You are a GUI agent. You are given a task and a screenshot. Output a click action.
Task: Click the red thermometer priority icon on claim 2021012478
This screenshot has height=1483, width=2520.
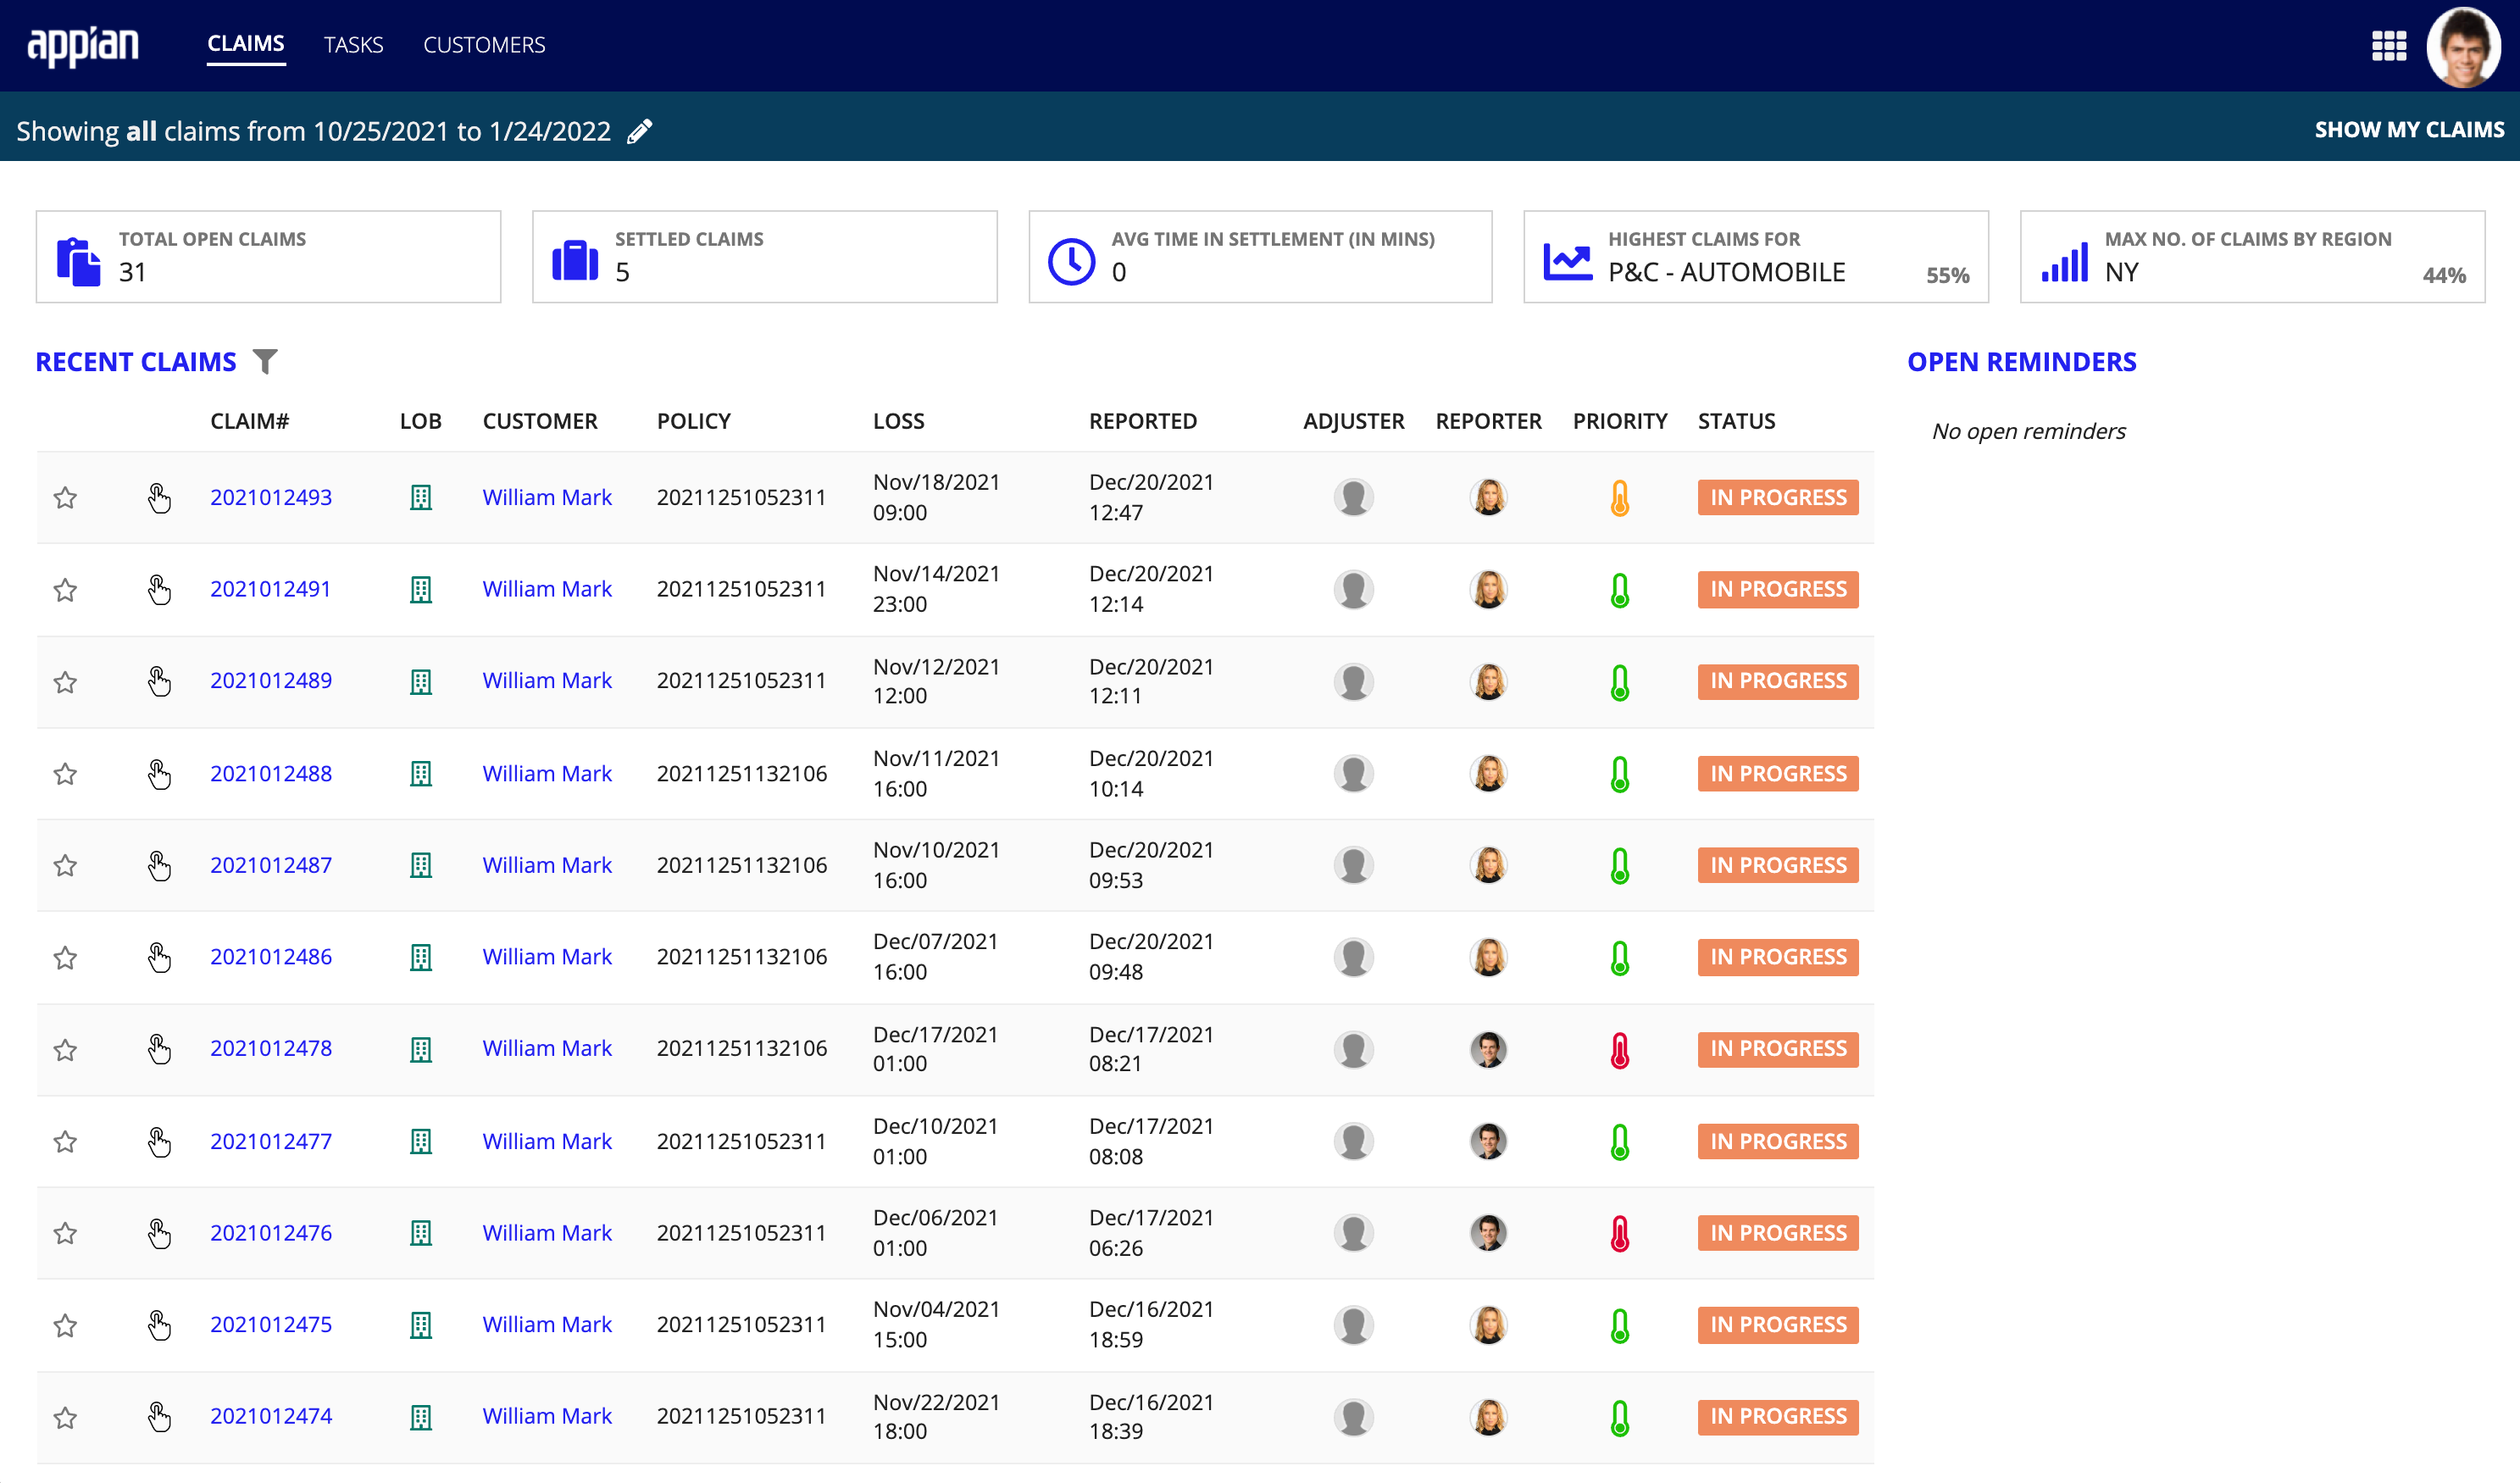[1618, 1049]
